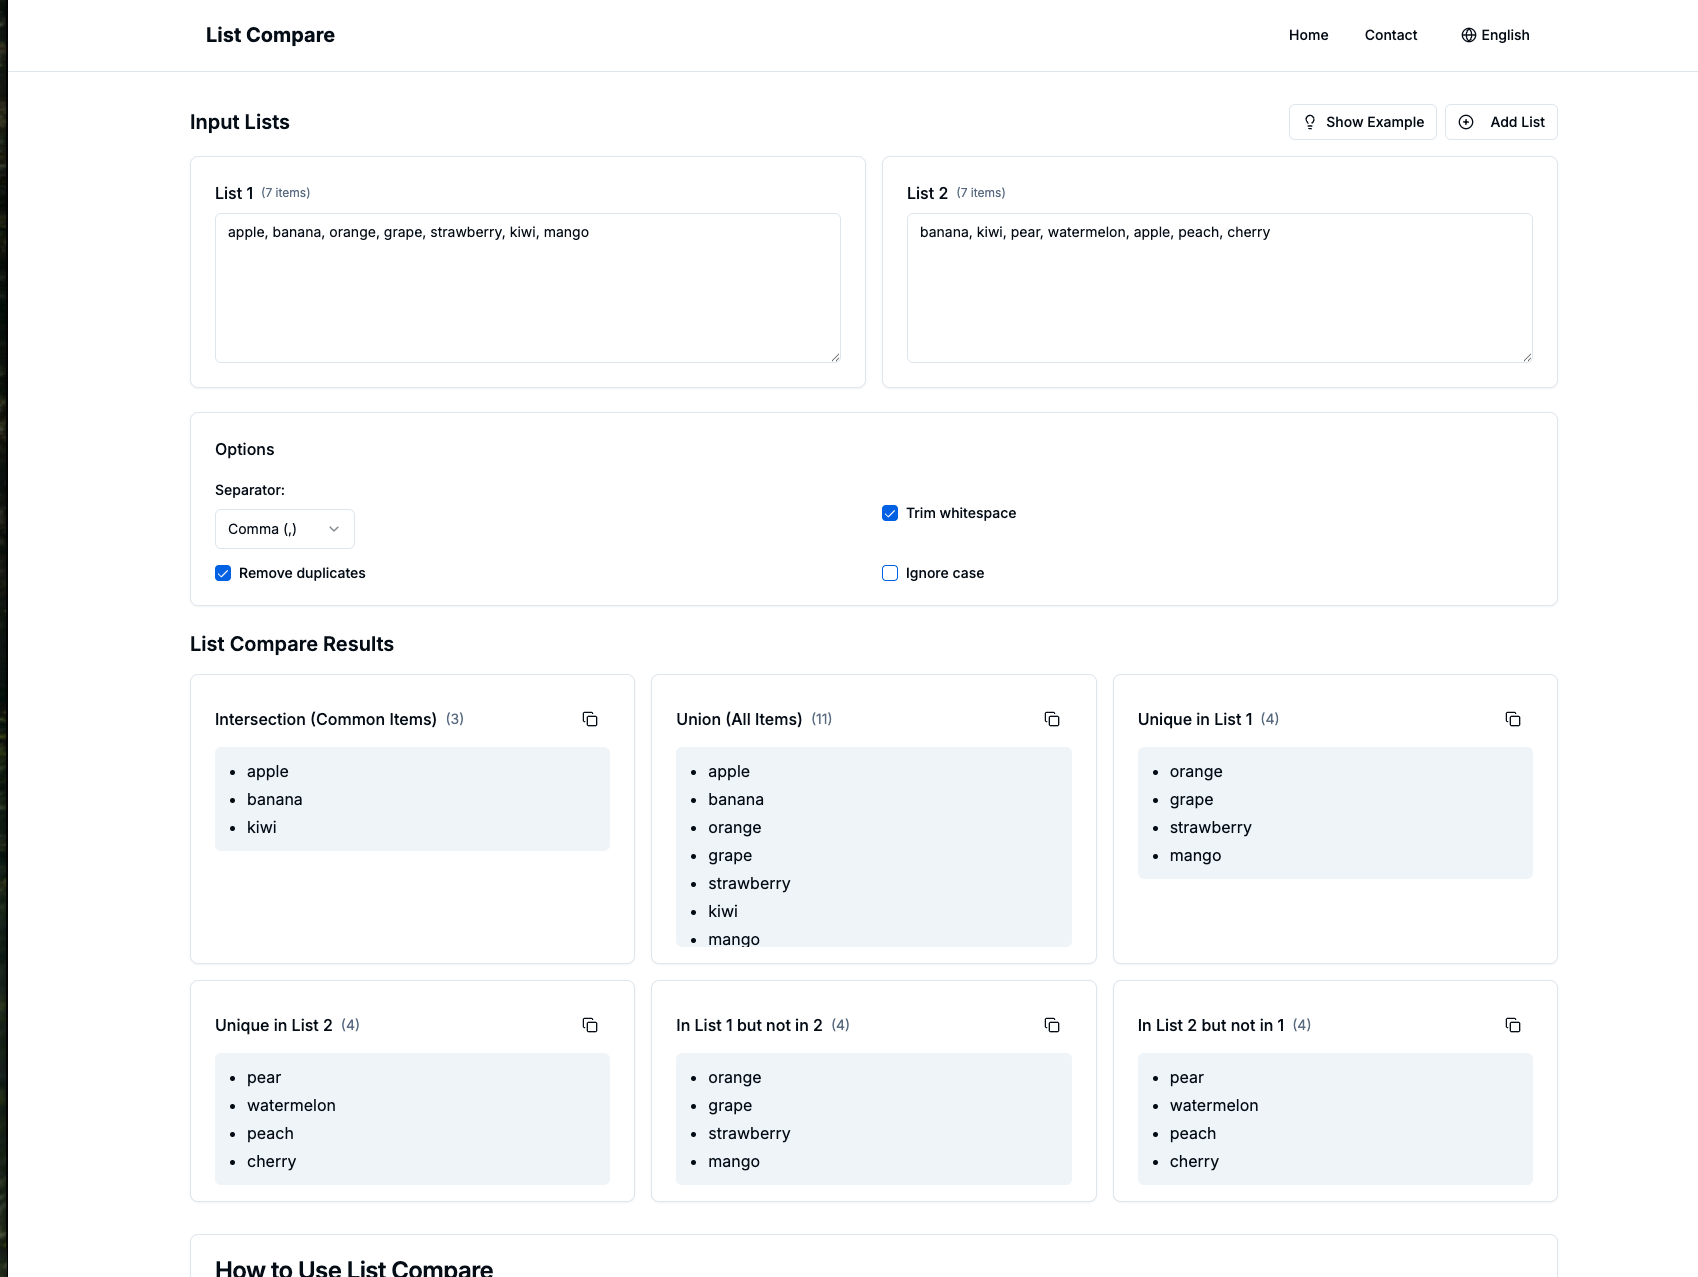Grab the List 2 textarea resize handle

point(1527,357)
